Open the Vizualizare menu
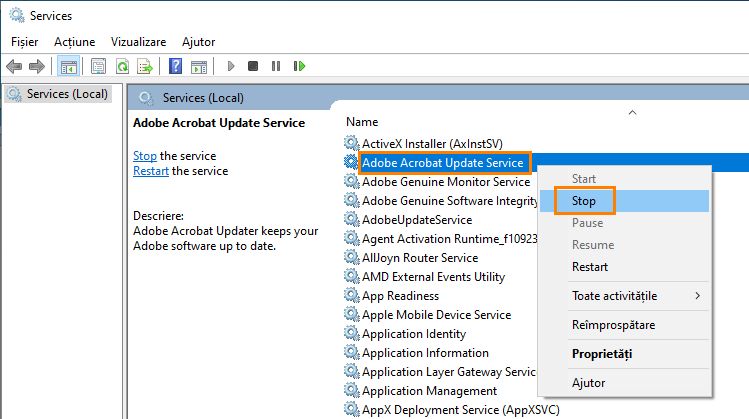Viewport: 749px width, 419px height. [139, 42]
